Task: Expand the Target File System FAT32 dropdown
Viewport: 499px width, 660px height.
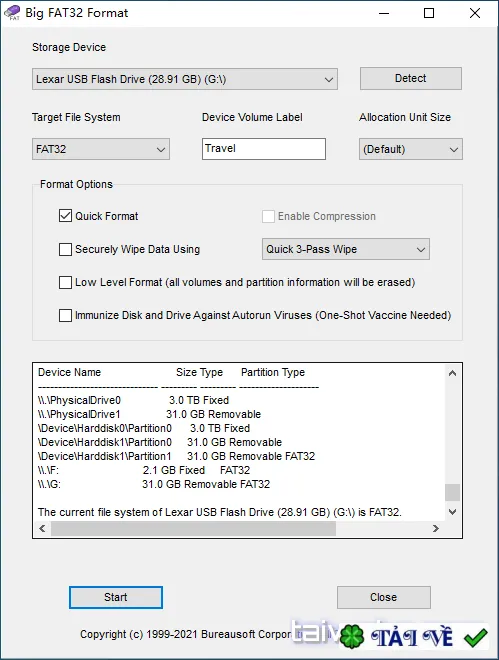Action: tap(101, 149)
